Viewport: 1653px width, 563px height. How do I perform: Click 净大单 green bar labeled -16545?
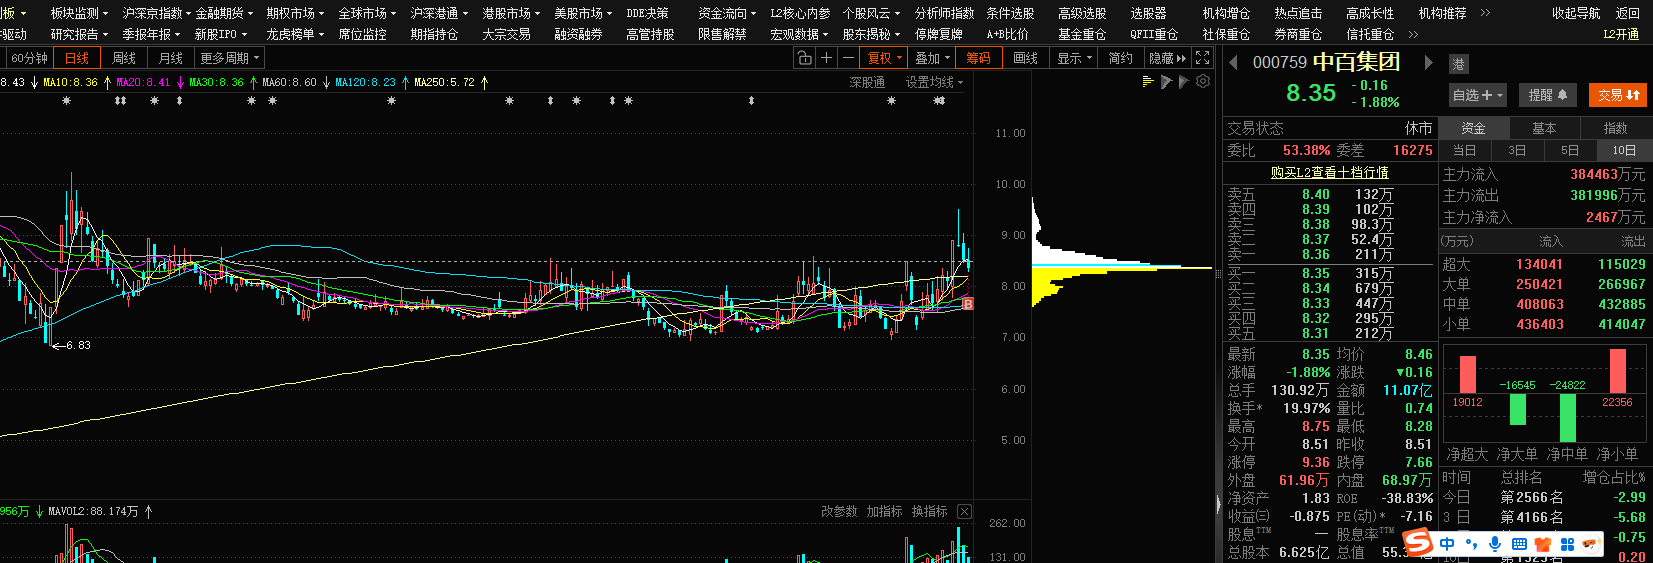coord(1517,409)
